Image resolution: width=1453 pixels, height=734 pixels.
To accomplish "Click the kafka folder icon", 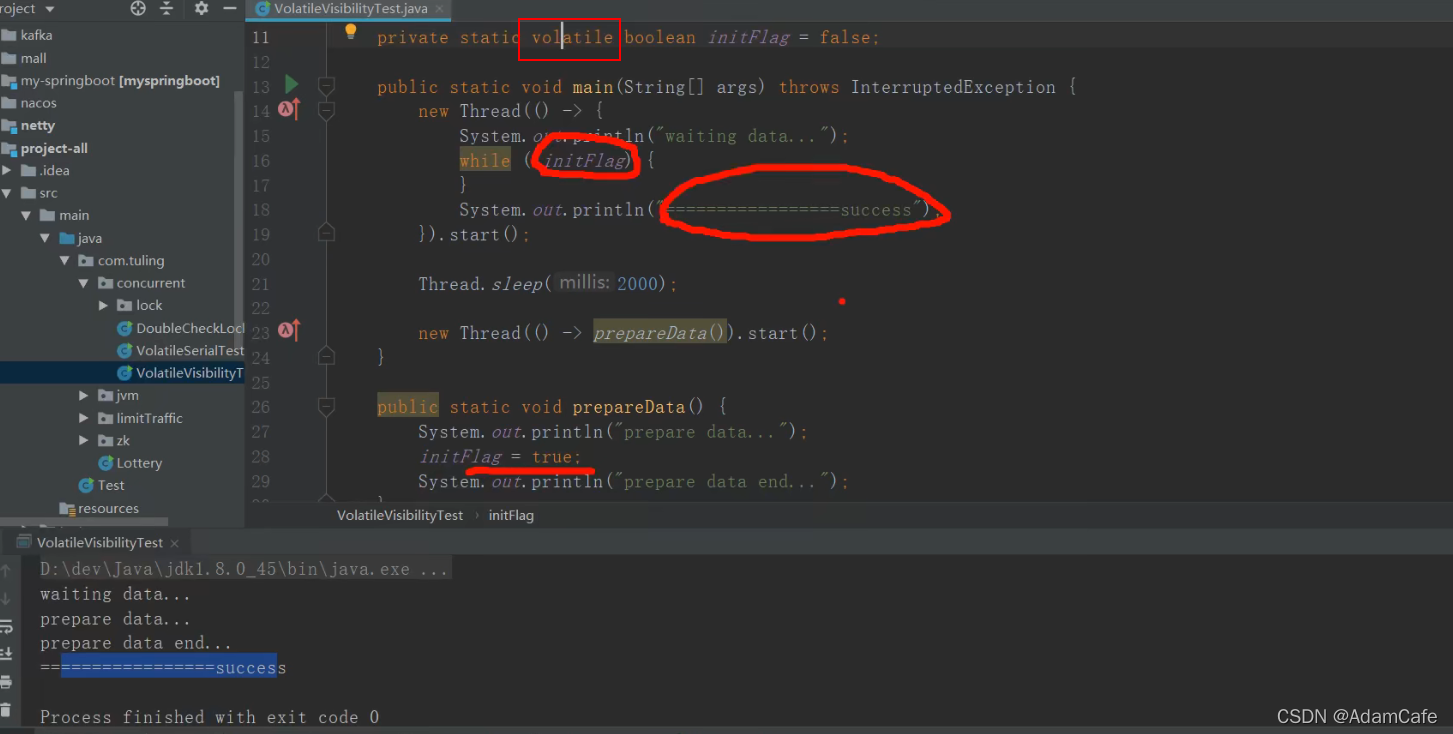I will pyautogui.click(x=9, y=35).
